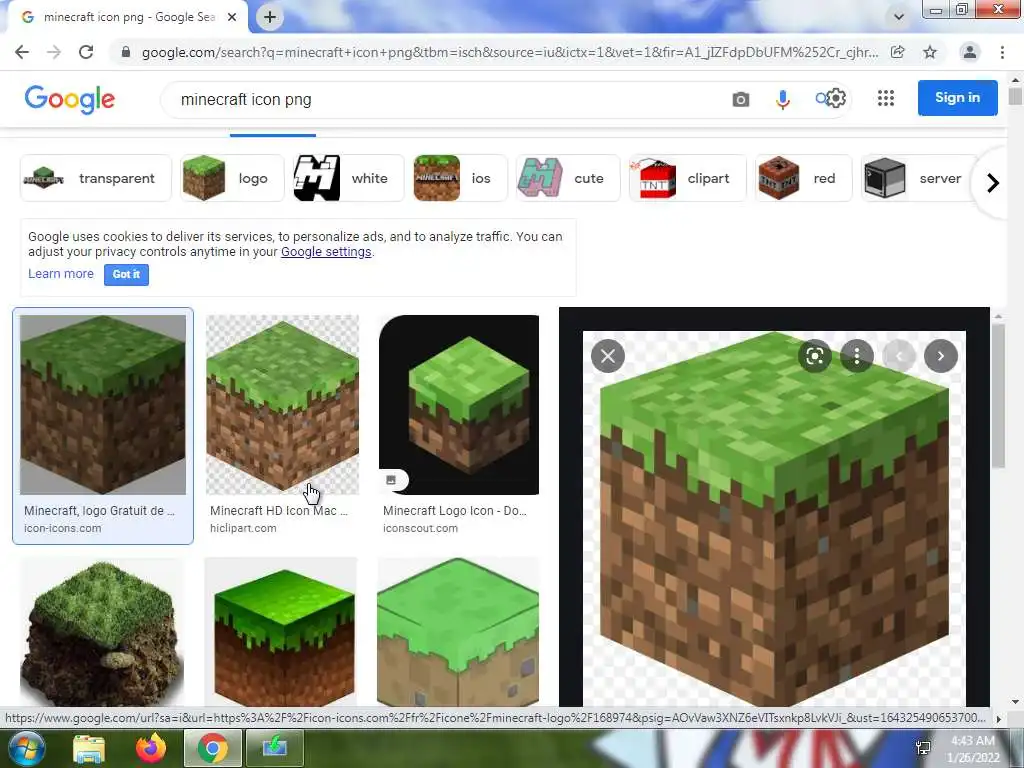Select the Minecraft, logo Gratuit thumbnail
This screenshot has height=768, width=1024.
point(103,405)
